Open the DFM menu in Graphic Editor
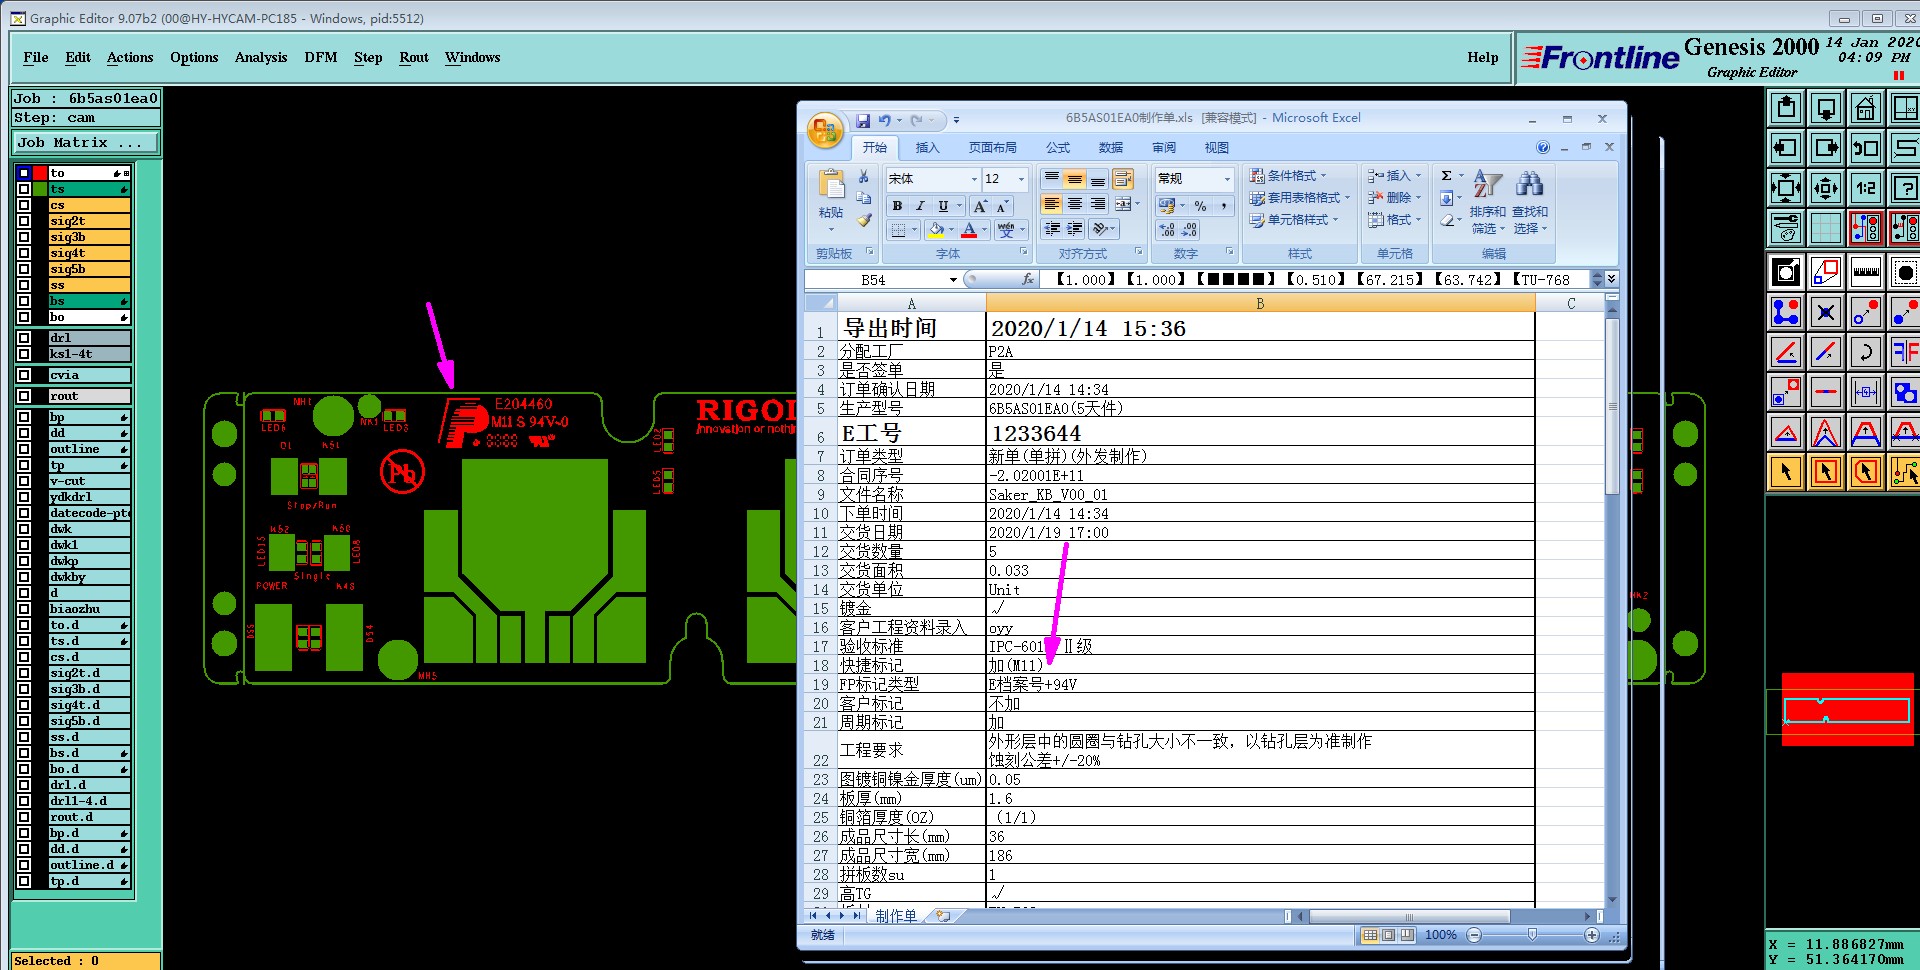The image size is (1920, 970). pyautogui.click(x=321, y=58)
